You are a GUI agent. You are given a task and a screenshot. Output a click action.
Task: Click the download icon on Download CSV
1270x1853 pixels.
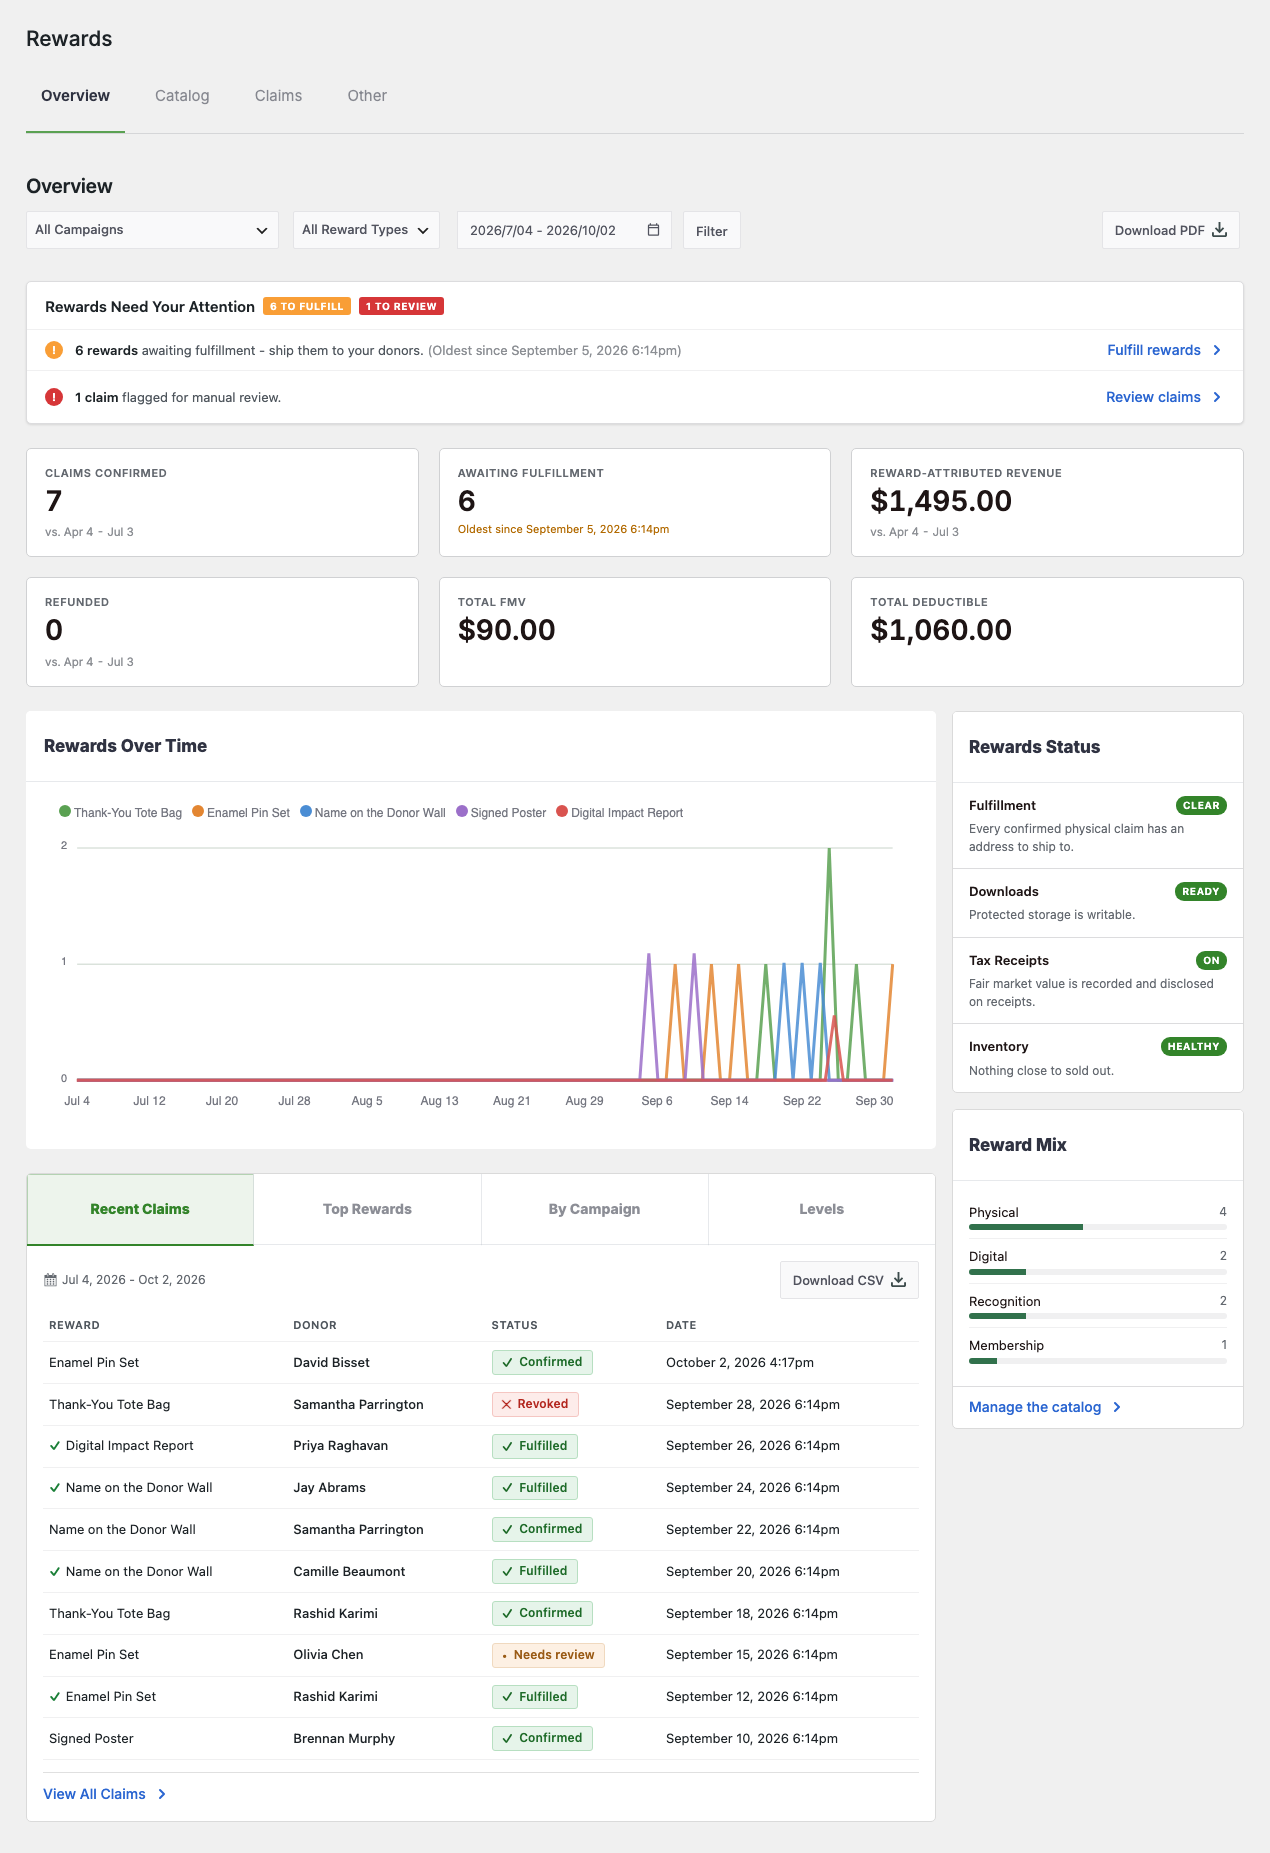tap(898, 1280)
